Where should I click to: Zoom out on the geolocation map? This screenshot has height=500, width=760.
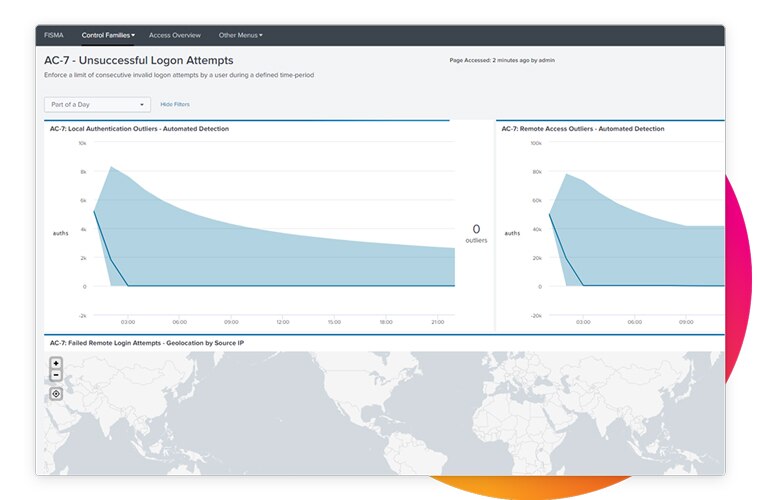coord(56,375)
